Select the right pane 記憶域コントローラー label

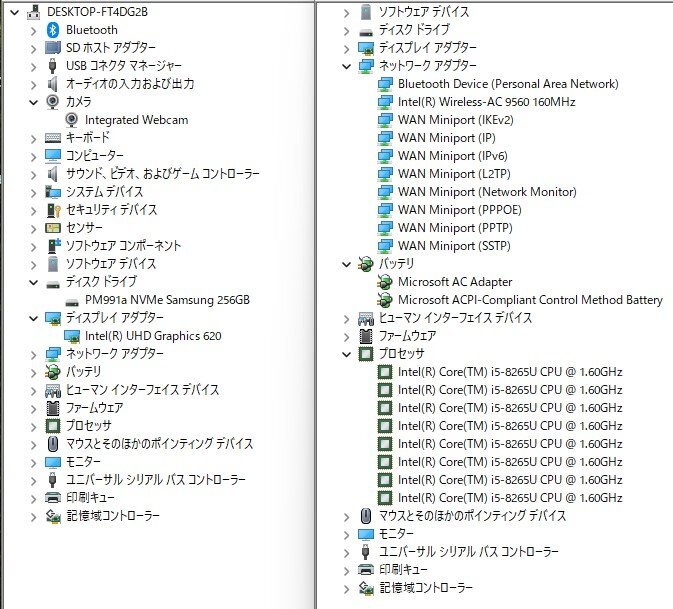425,588
